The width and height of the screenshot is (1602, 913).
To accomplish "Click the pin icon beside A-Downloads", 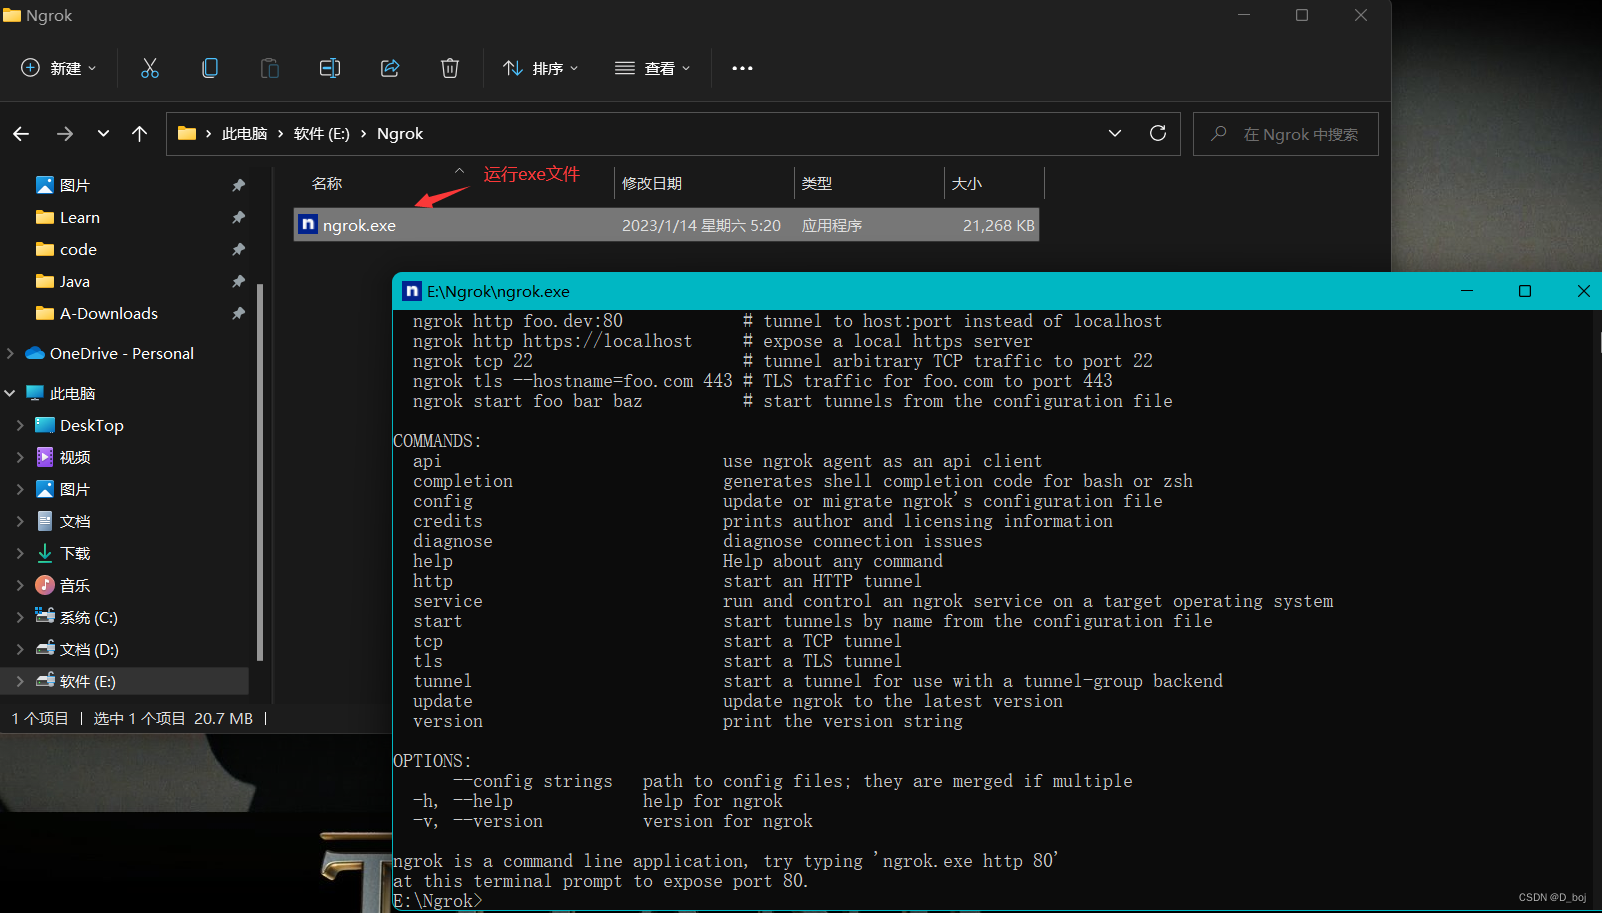I will (x=238, y=313).
